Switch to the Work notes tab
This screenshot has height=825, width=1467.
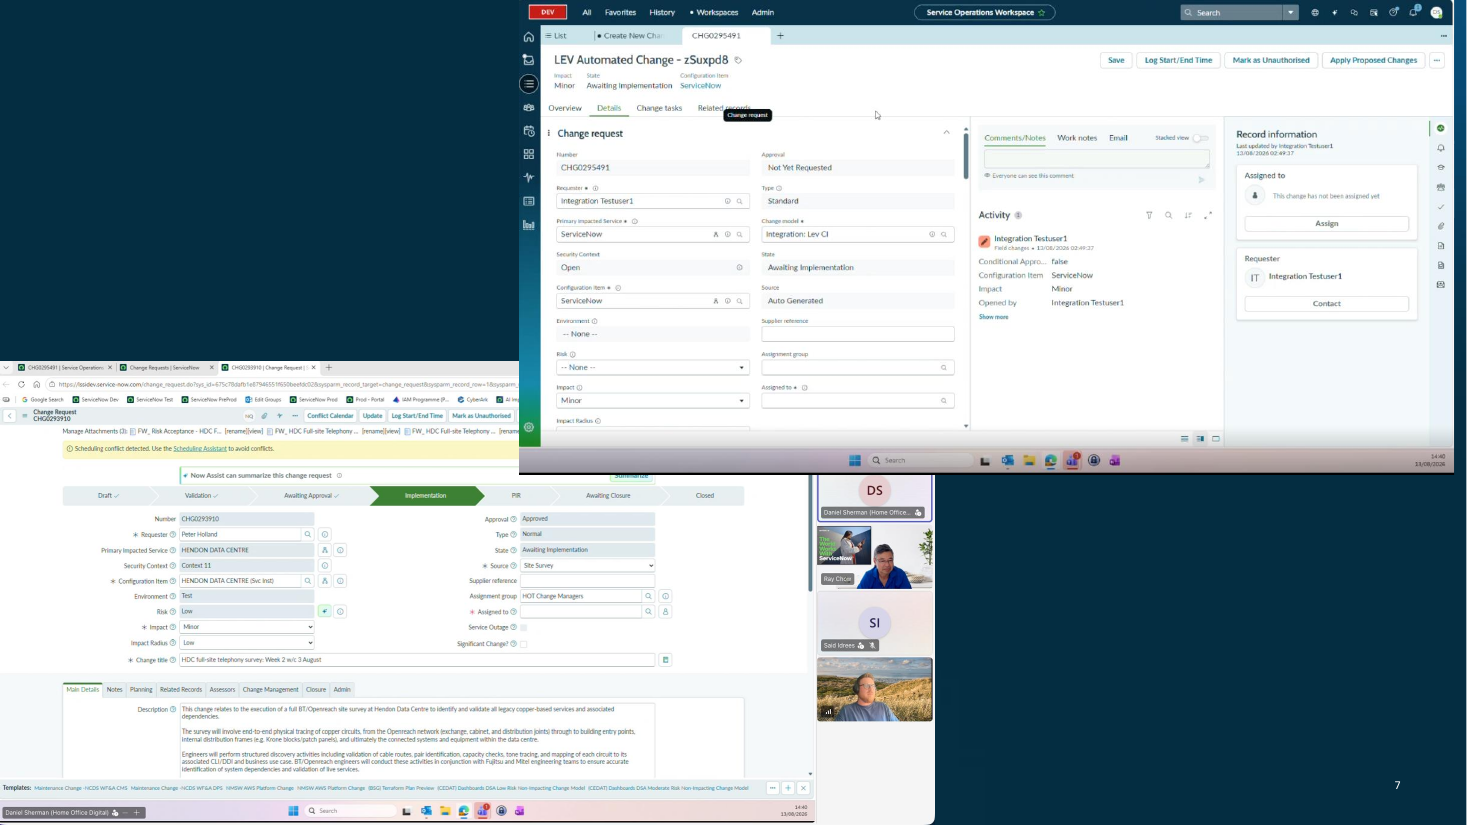tap(1077, 138)
